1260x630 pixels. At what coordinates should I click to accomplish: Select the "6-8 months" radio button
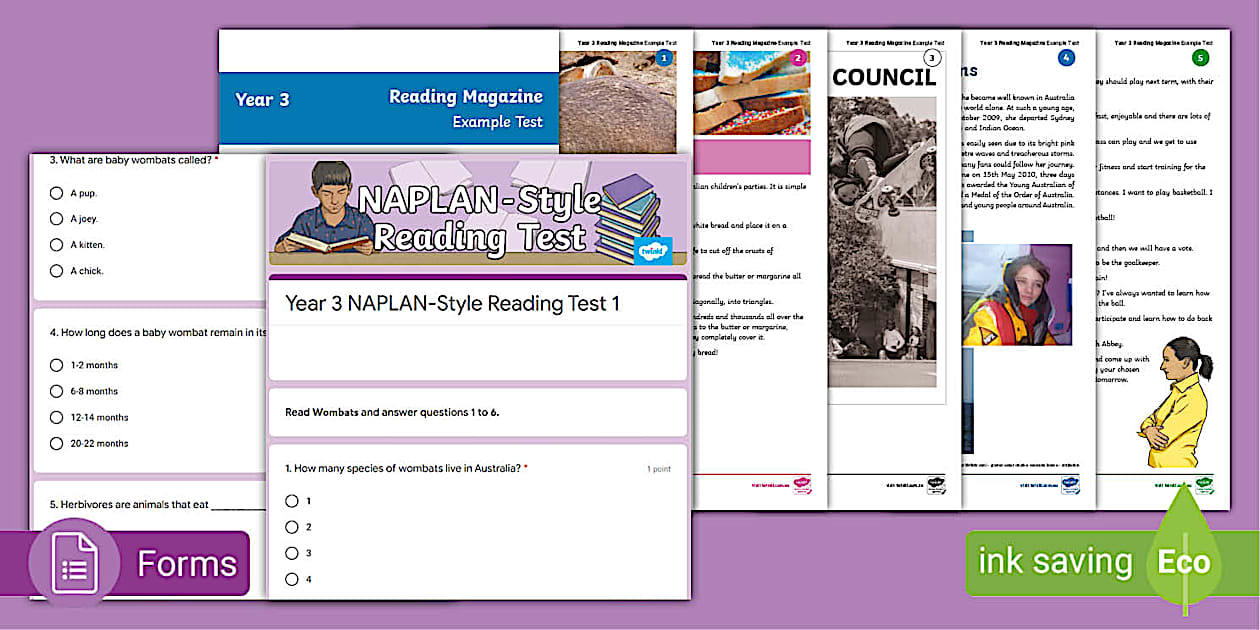(56, 391)
